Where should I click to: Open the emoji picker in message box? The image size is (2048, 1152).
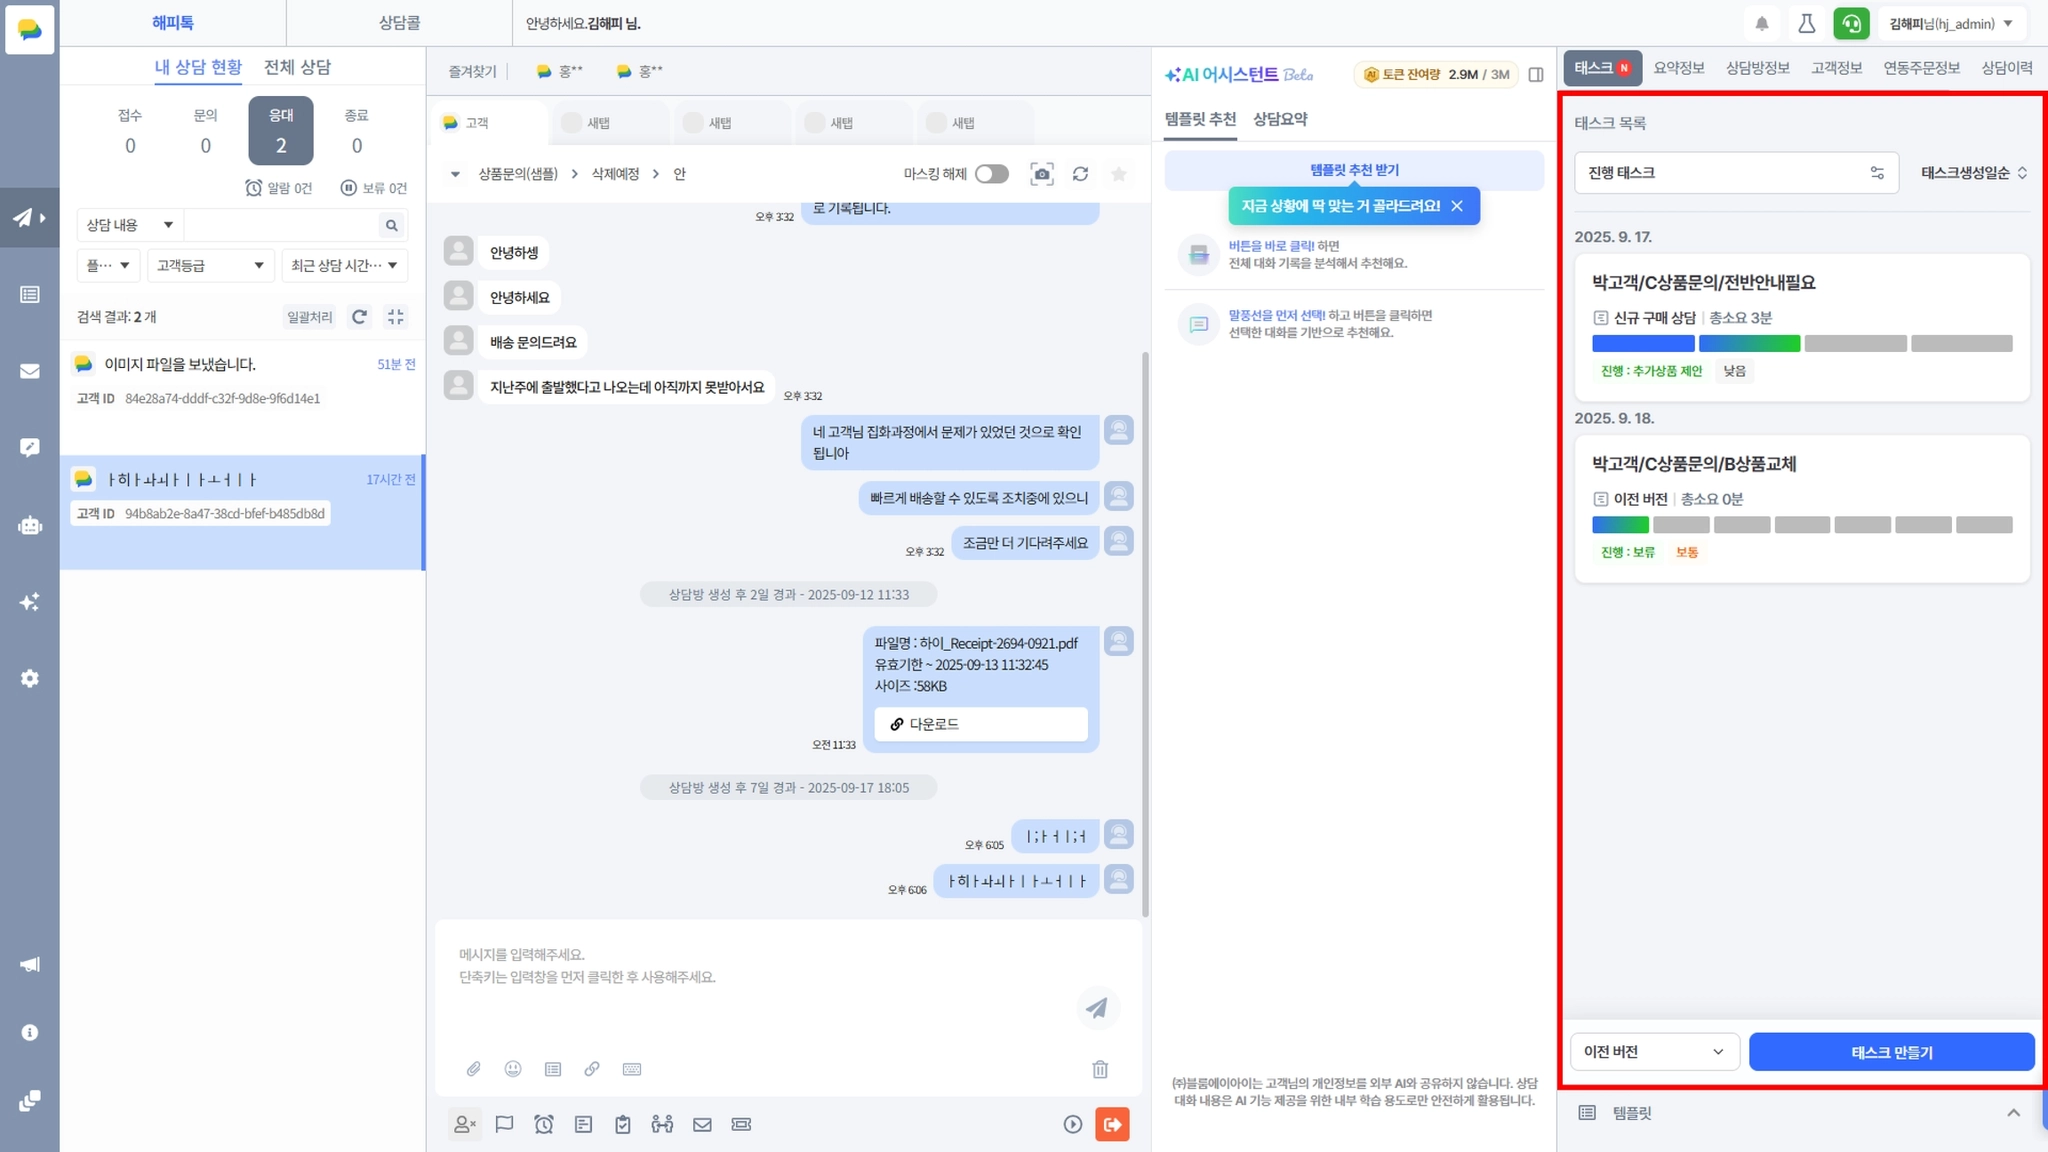513,1069
